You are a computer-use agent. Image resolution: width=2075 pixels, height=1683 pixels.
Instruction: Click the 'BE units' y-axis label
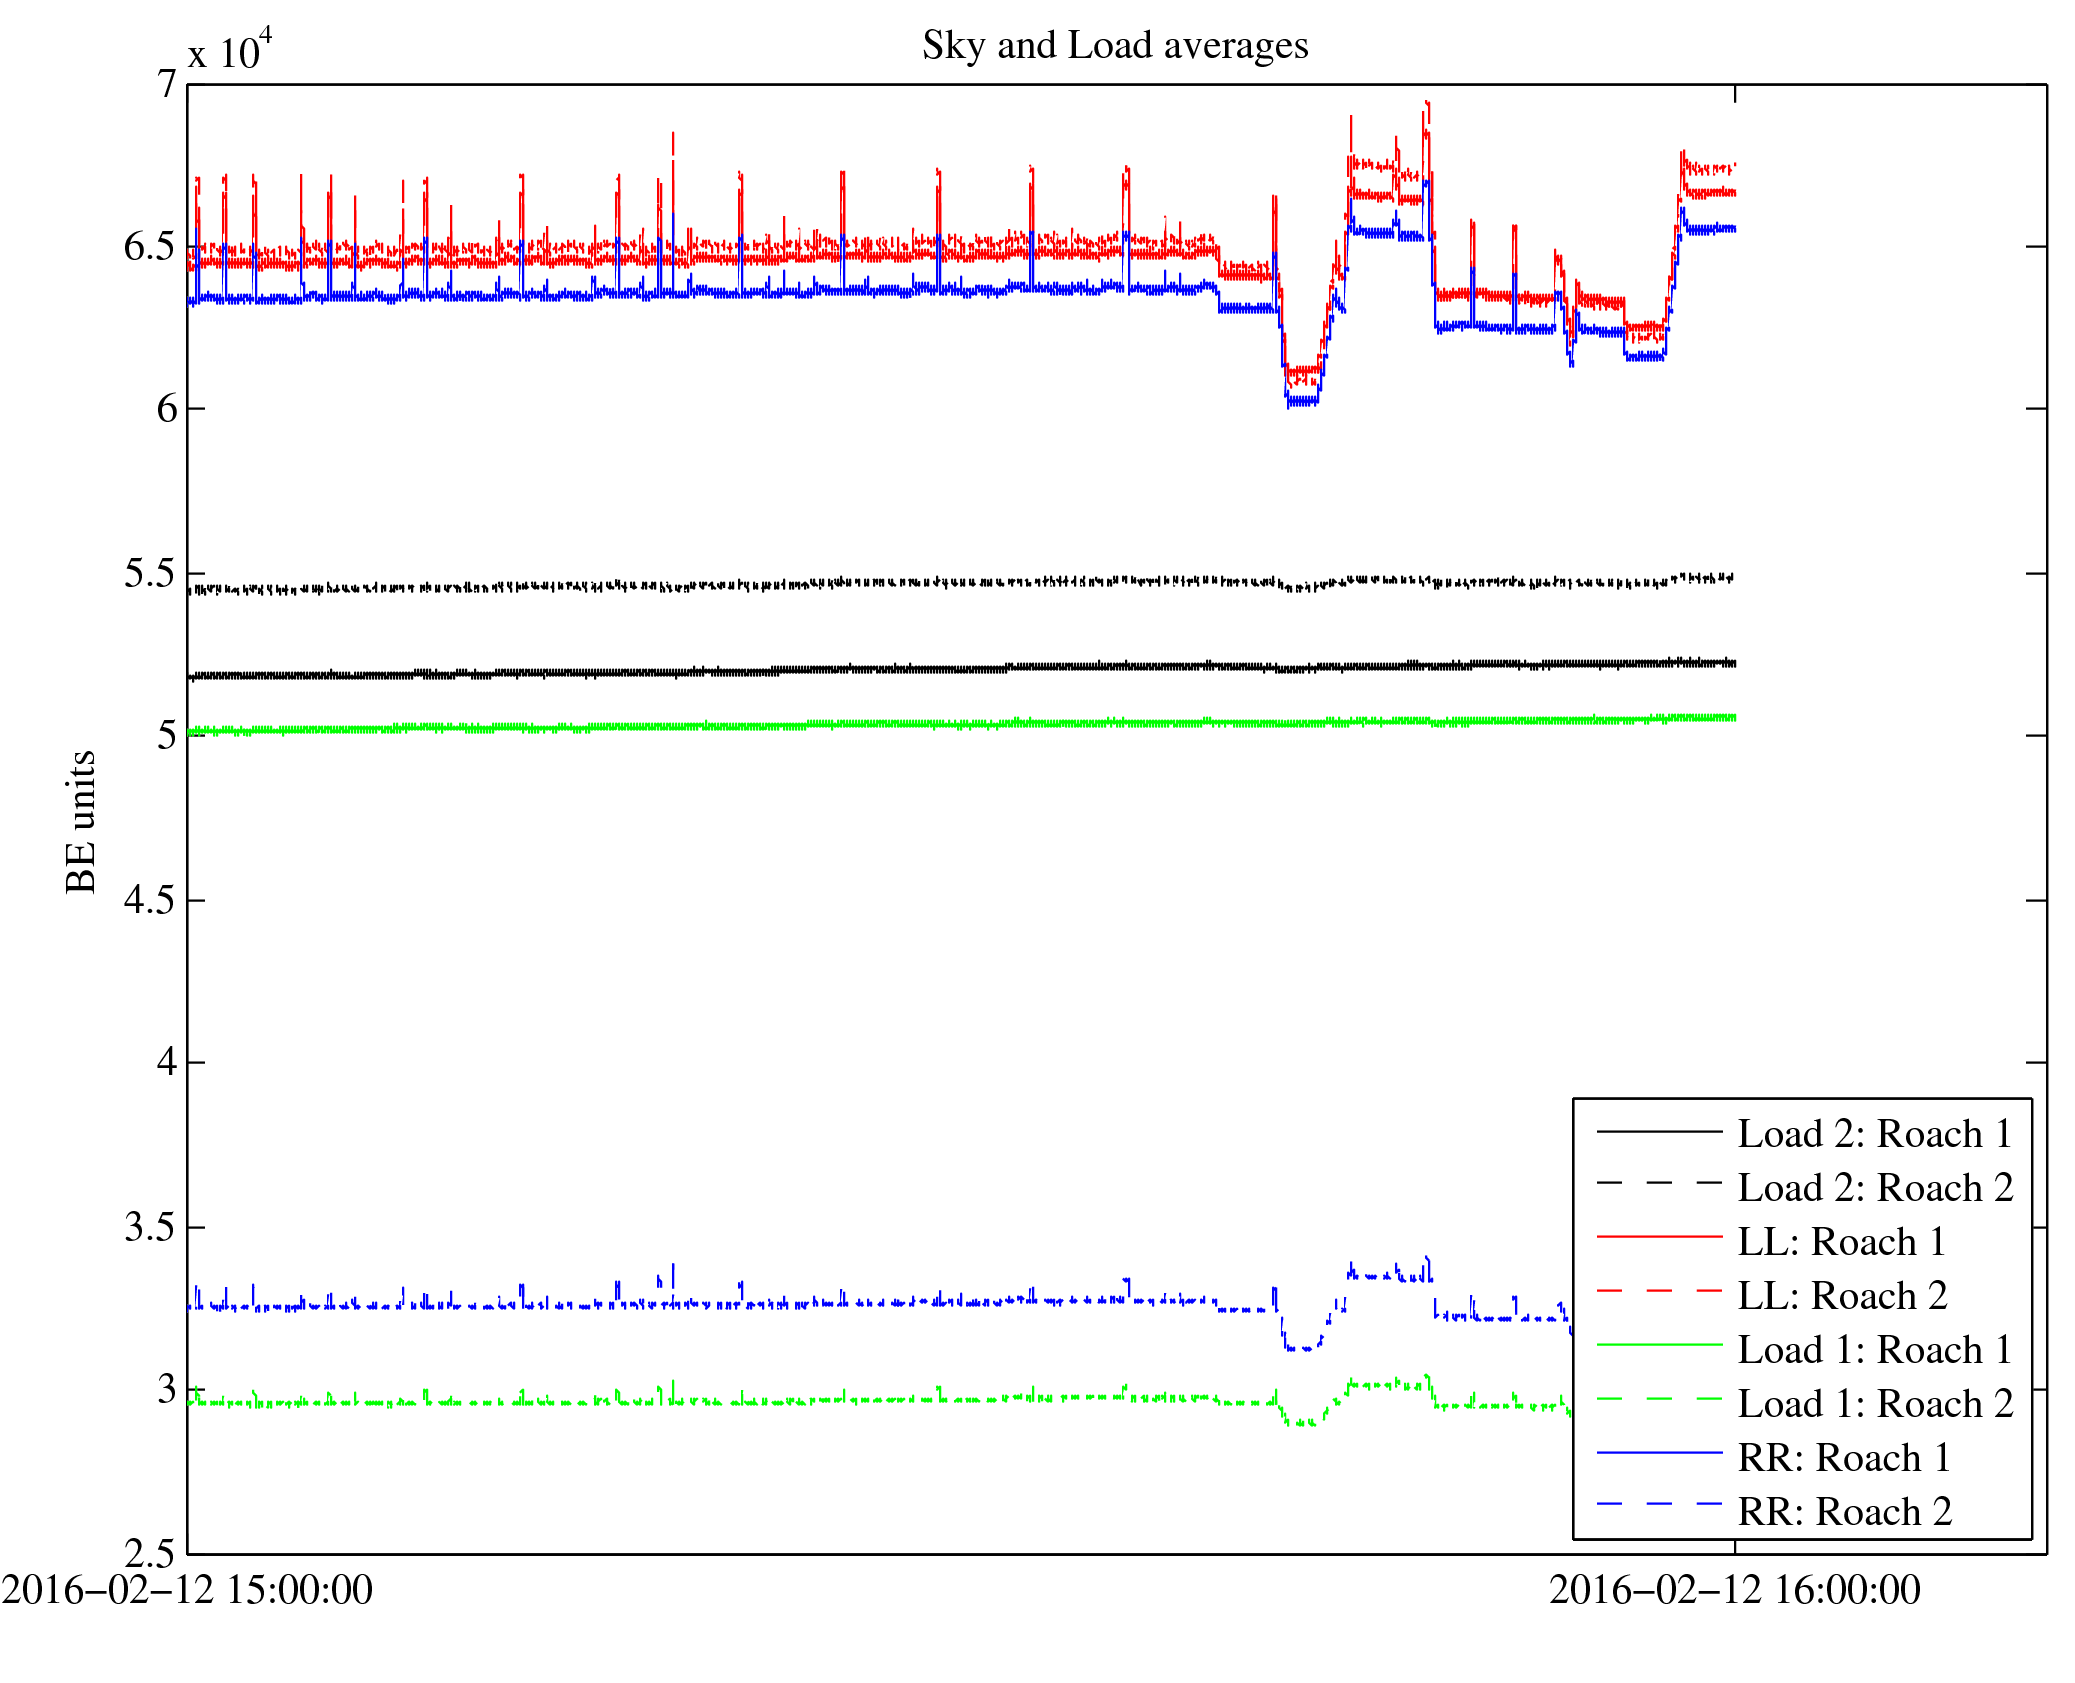point(80,822)
